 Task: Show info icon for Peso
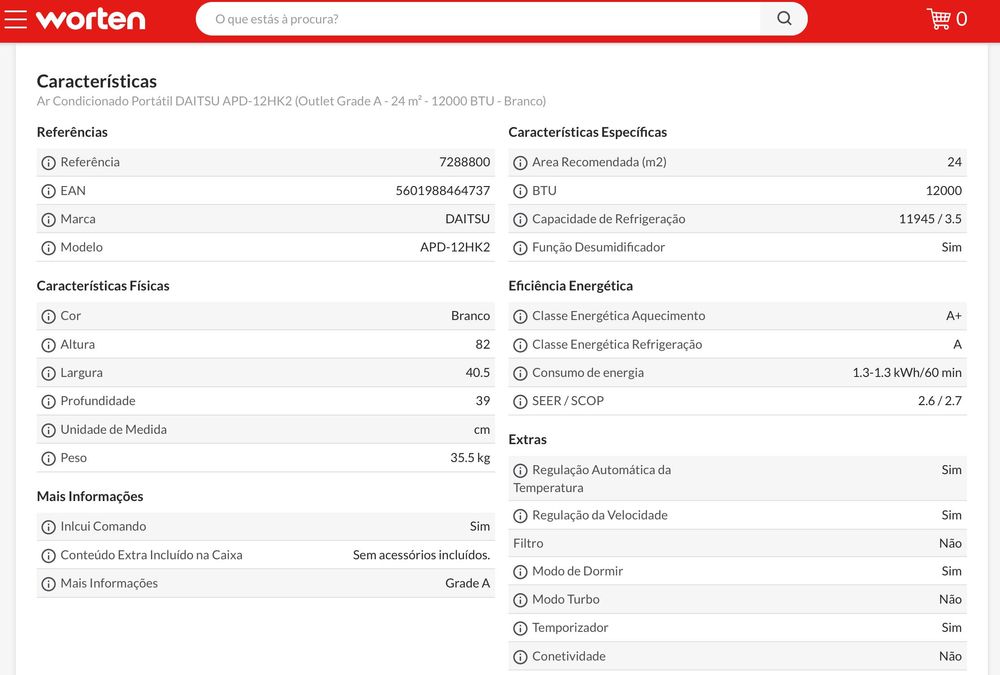tap(48, 458)
